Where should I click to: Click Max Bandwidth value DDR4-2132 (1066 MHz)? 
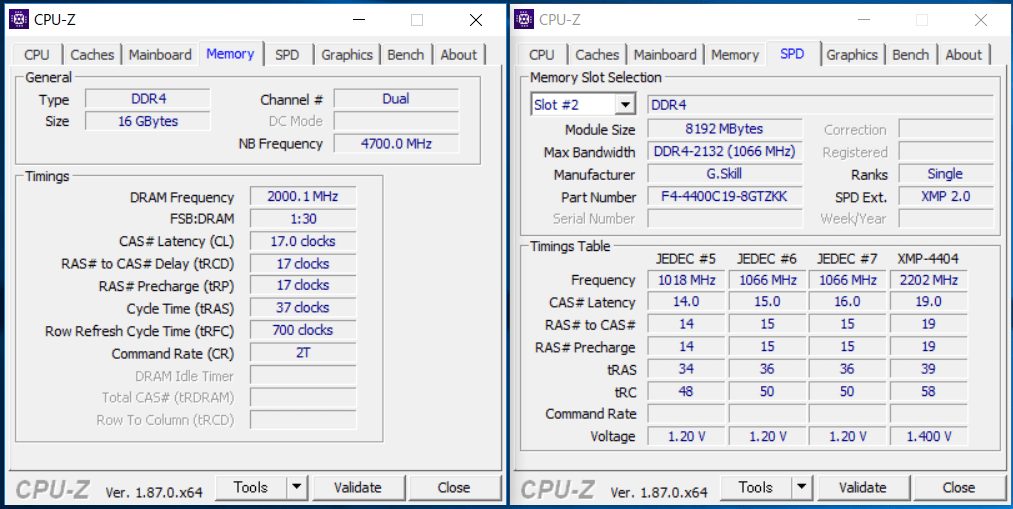[x=725, y=151]
